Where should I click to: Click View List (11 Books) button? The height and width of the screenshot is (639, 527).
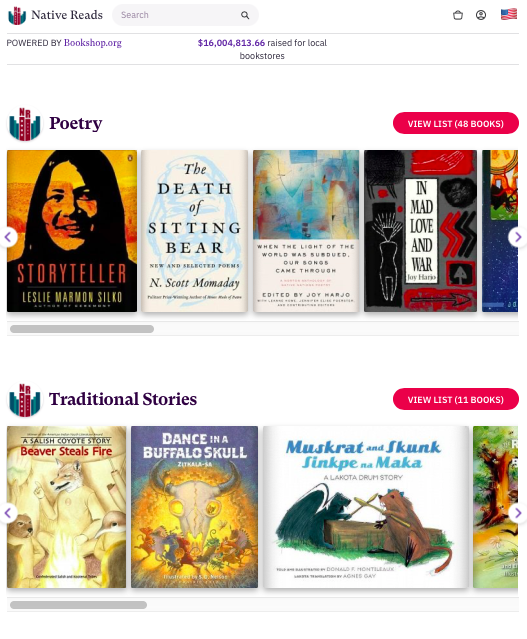coord(456,399)
